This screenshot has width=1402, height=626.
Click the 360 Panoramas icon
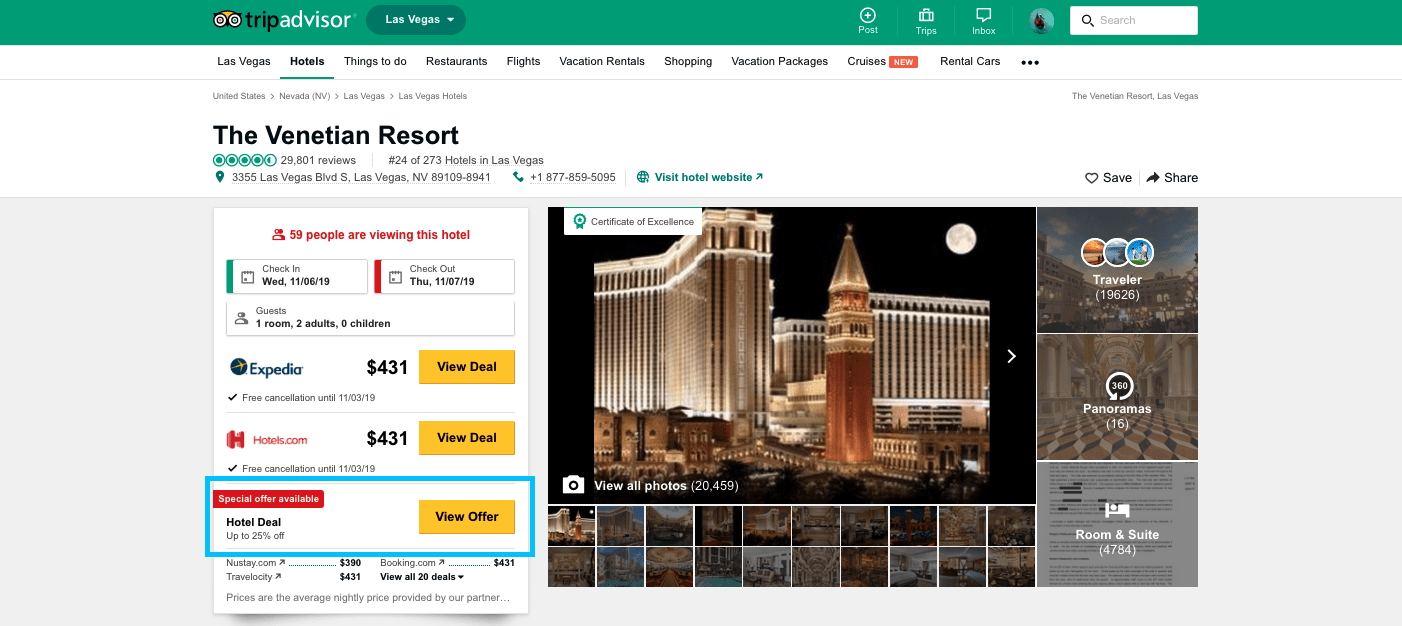(x=1118, y=386)
